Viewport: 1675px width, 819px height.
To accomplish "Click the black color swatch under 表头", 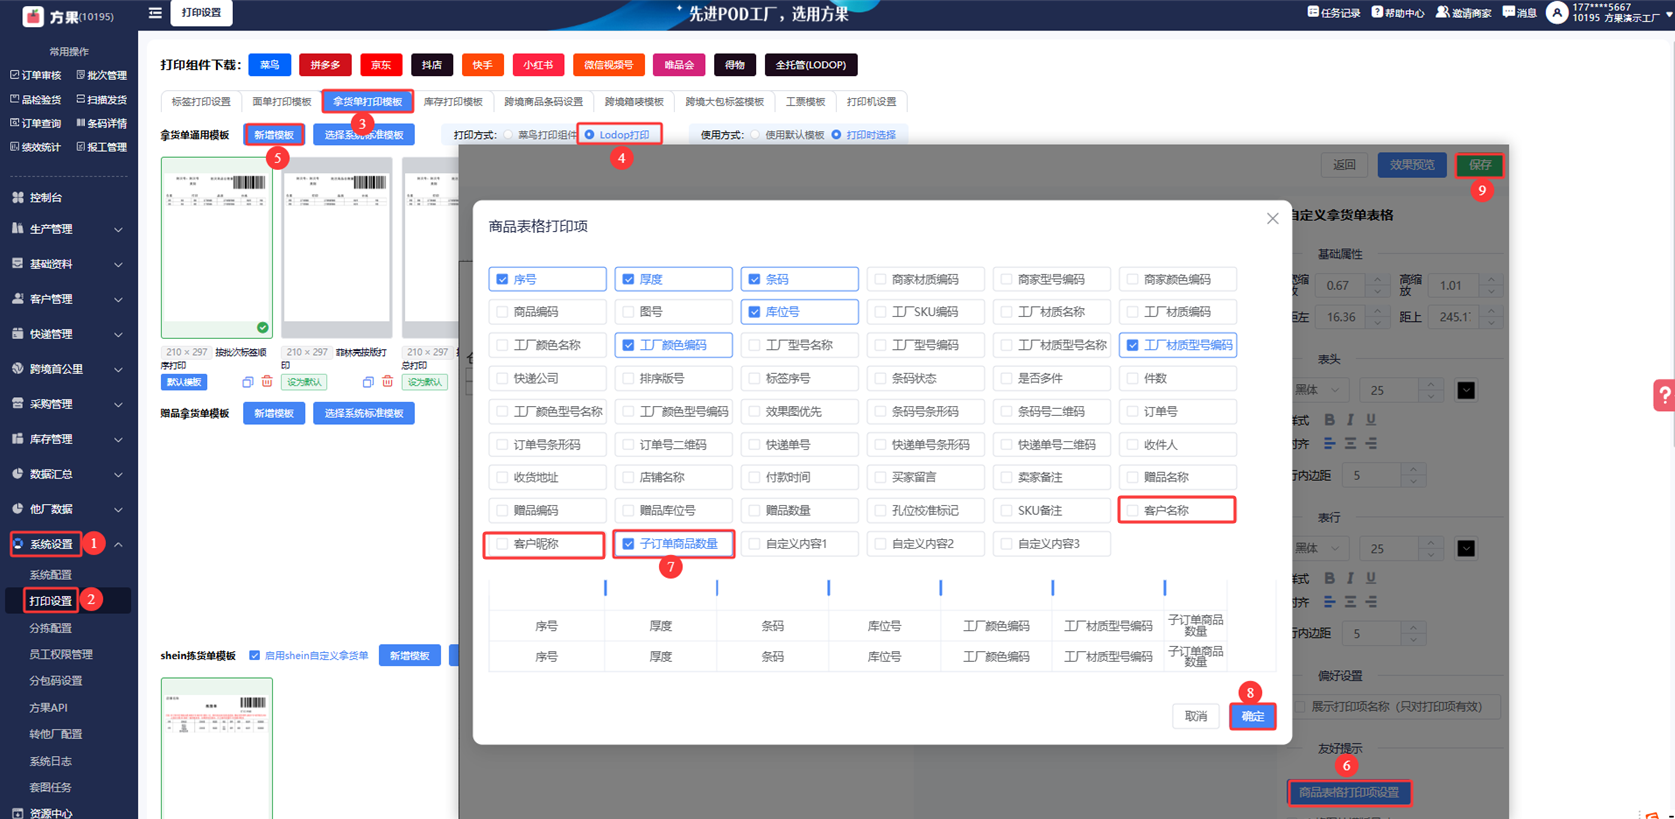I will [x=1466, y=390].
